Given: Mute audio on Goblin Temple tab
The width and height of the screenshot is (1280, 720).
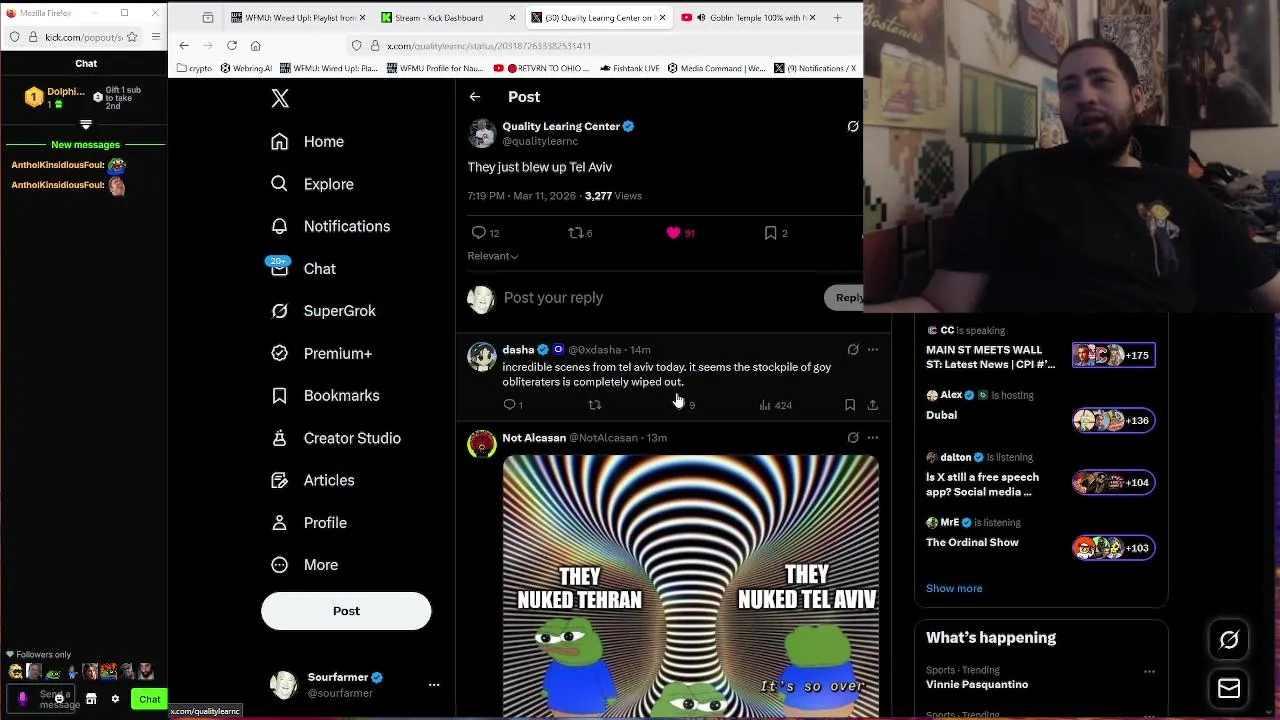Looking at the screenshot, I should click(701, 17).
